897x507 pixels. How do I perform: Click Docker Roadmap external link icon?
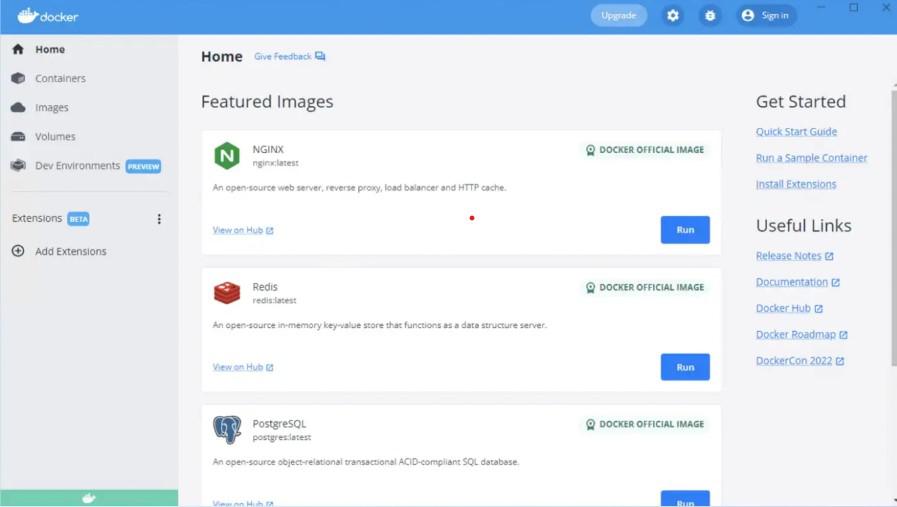(843, 335)
